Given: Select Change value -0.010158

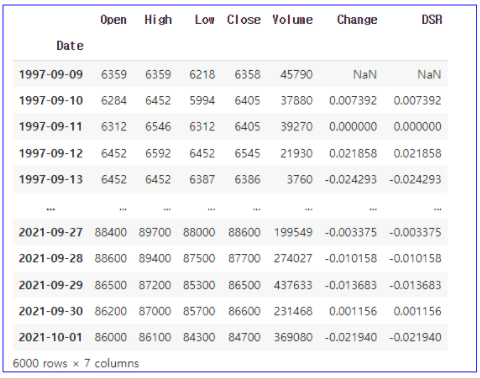Looking at the screenshot, I should pyautogui.click(x=351, y=258).
